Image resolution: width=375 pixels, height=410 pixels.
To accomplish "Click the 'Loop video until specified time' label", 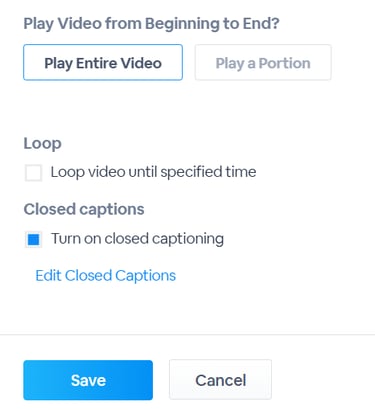I will click(153, 172).
